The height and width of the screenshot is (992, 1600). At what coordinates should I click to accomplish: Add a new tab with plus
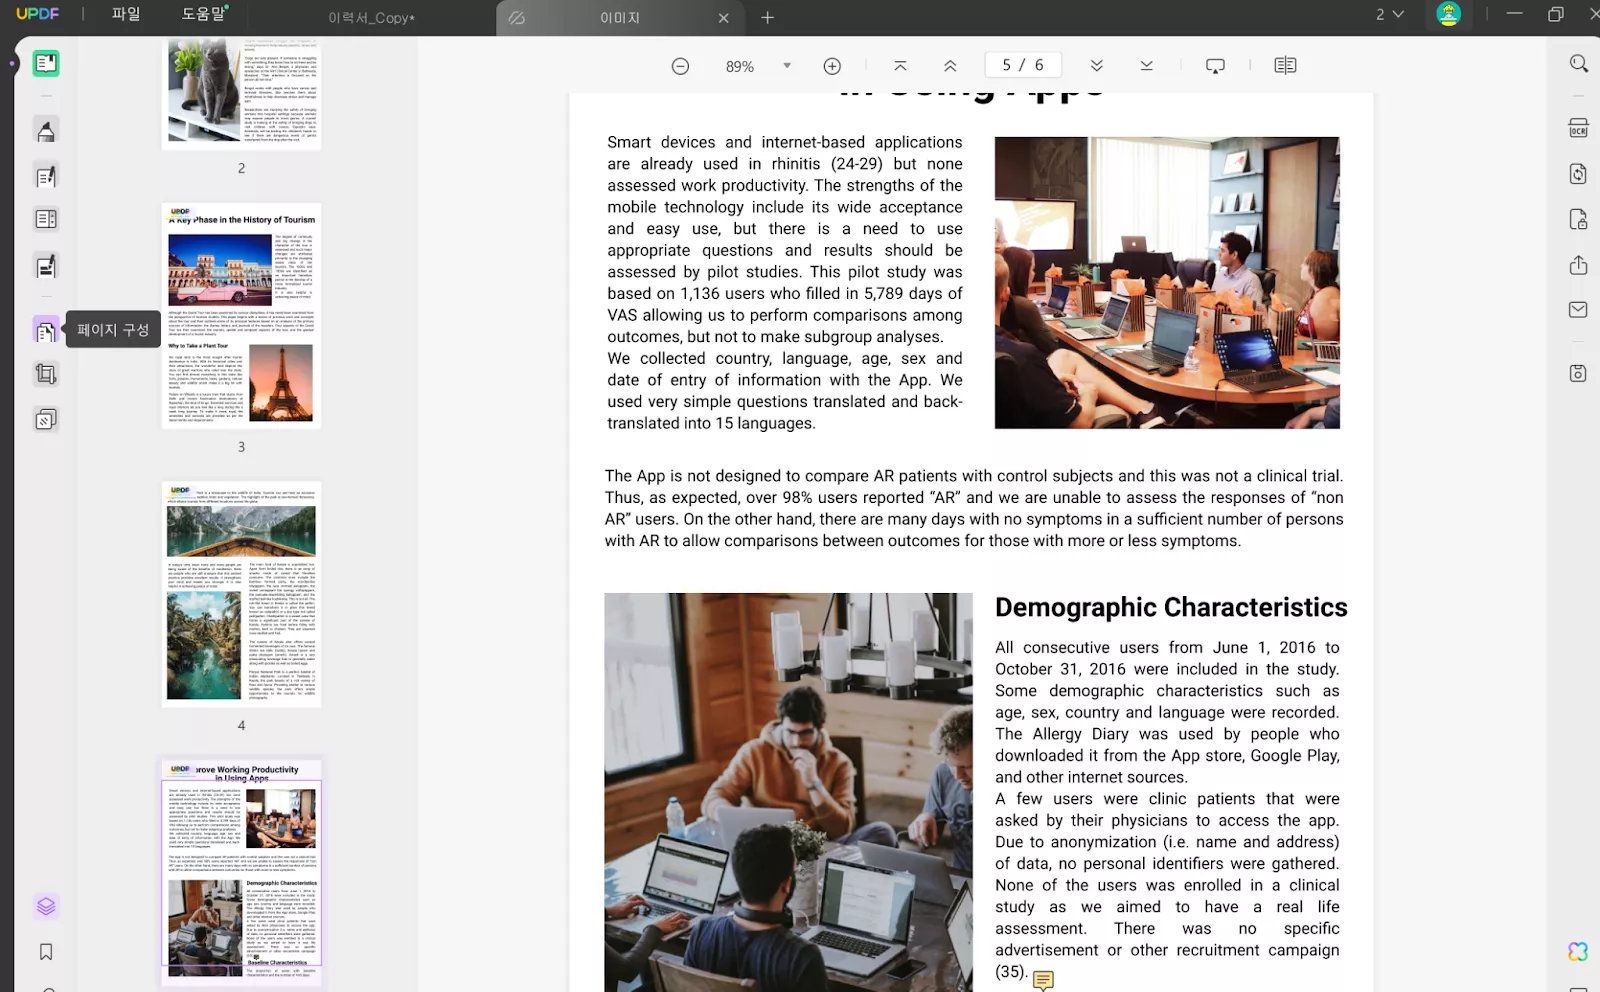point(767,18)
